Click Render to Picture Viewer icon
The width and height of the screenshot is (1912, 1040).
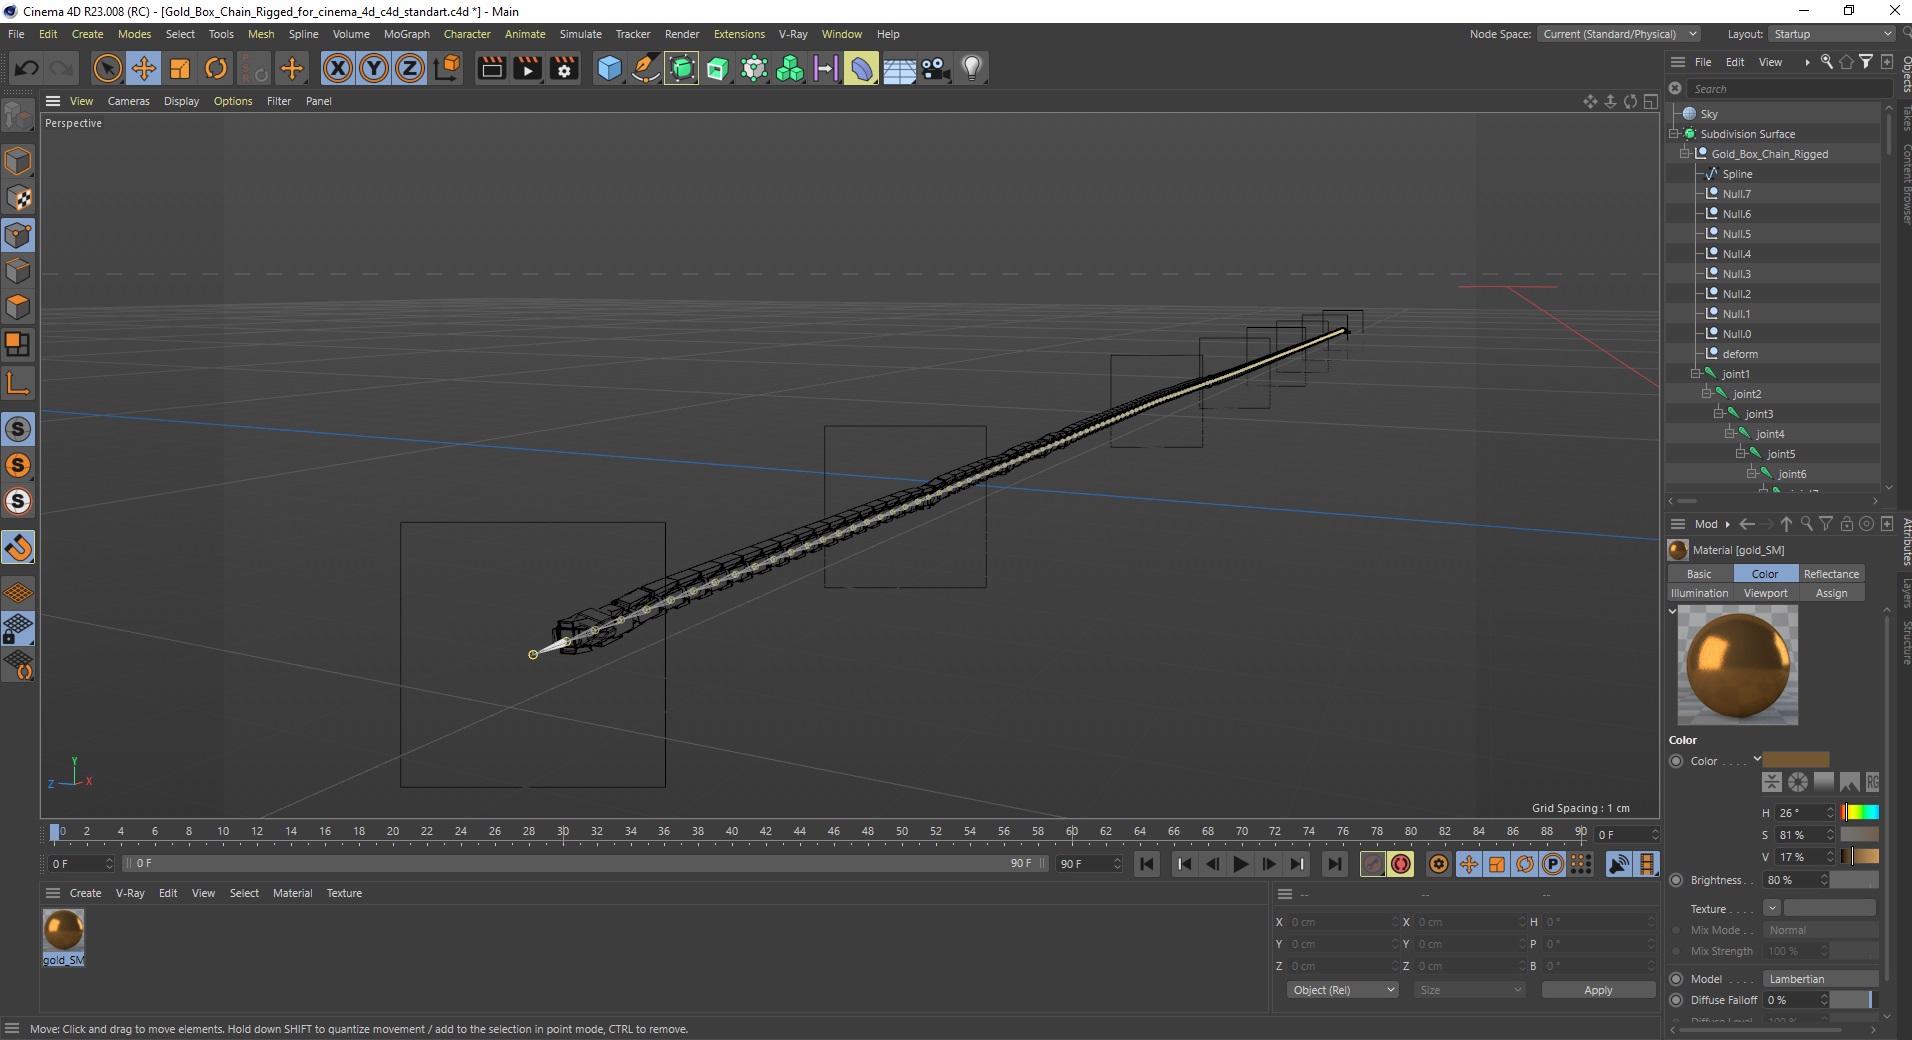click(x=528, y=68)
